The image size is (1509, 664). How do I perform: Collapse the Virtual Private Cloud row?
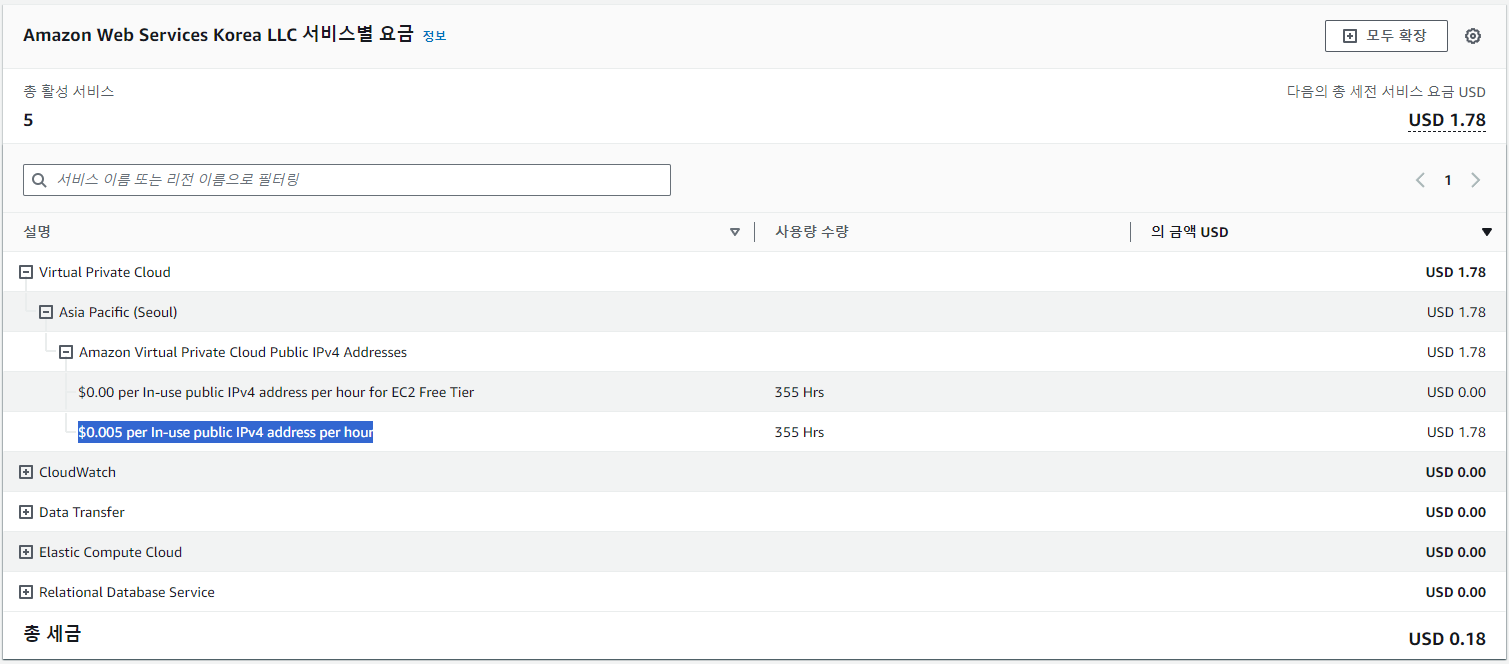26,272
